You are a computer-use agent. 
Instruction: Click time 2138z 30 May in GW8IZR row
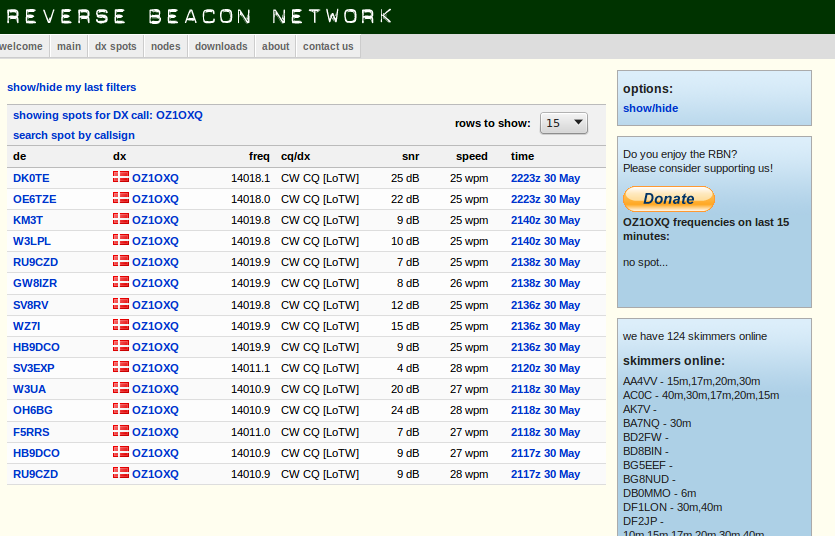545,283
